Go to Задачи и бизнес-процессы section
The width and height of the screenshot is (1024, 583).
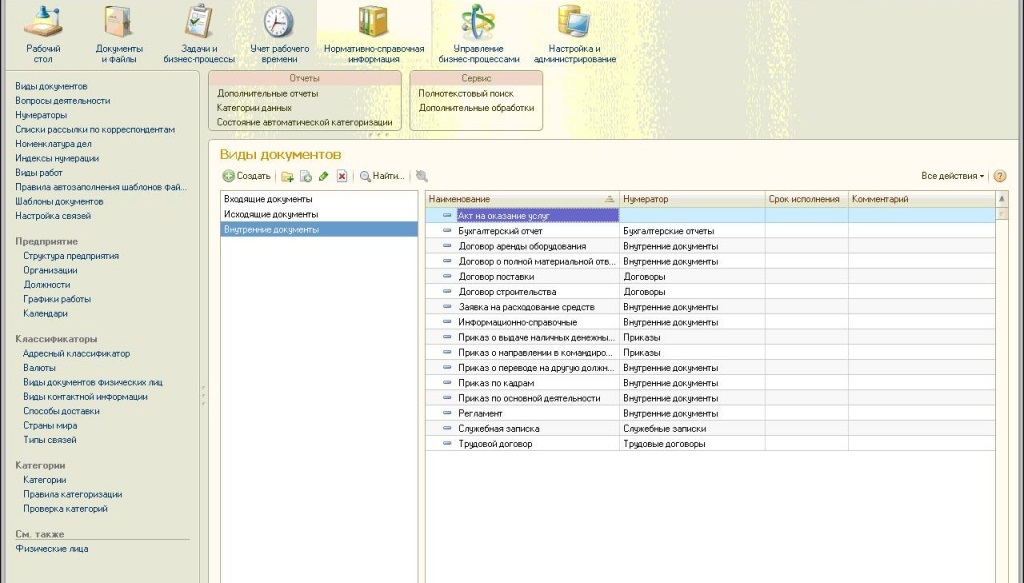pos(199,33)
